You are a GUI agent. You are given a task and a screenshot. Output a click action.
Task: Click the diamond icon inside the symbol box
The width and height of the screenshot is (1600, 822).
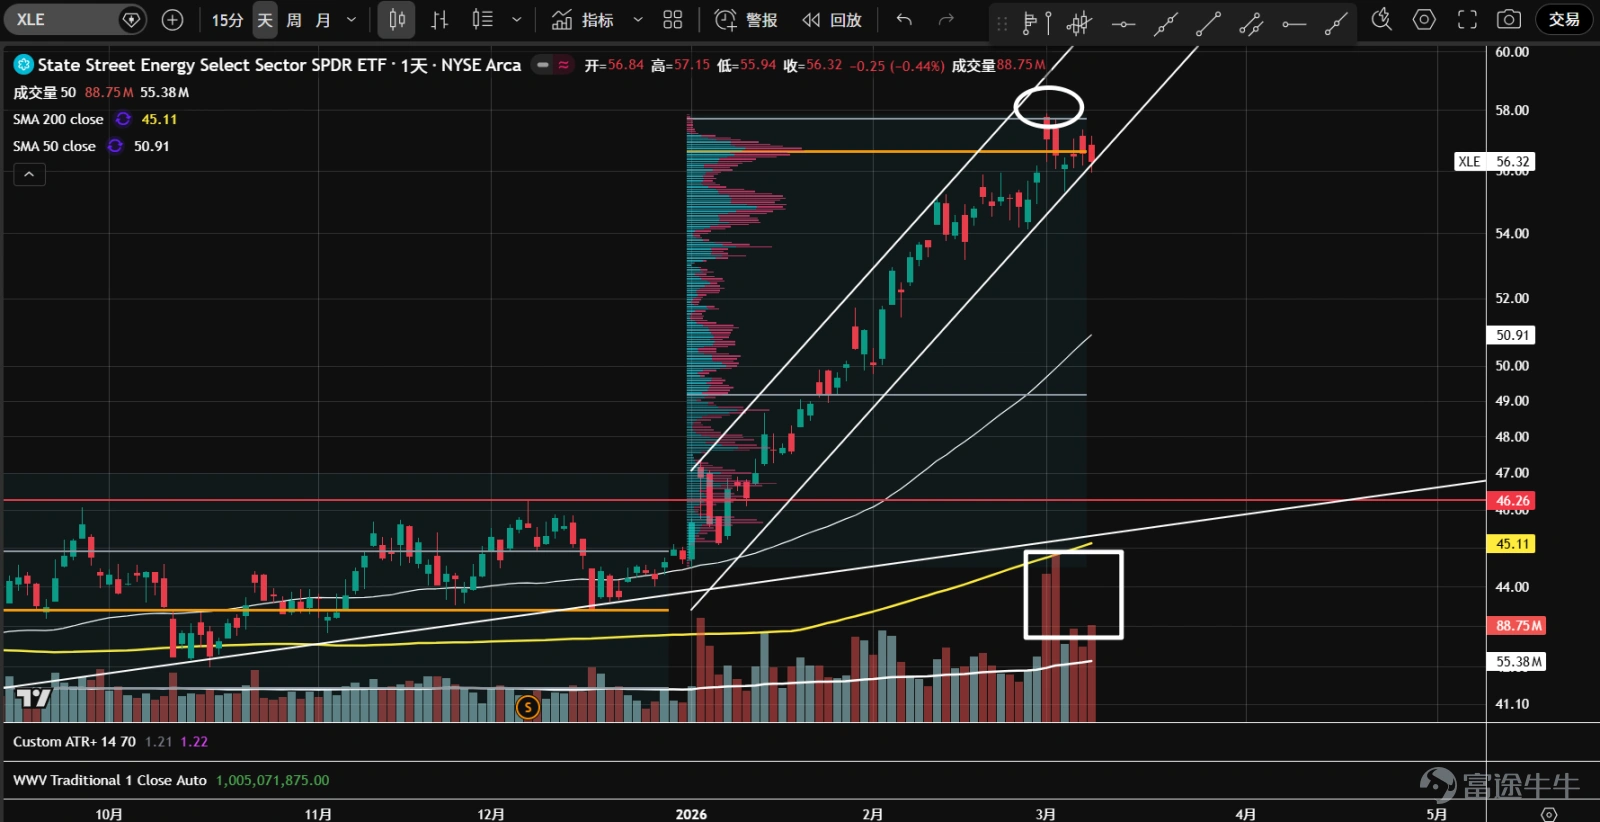(131, 20)
